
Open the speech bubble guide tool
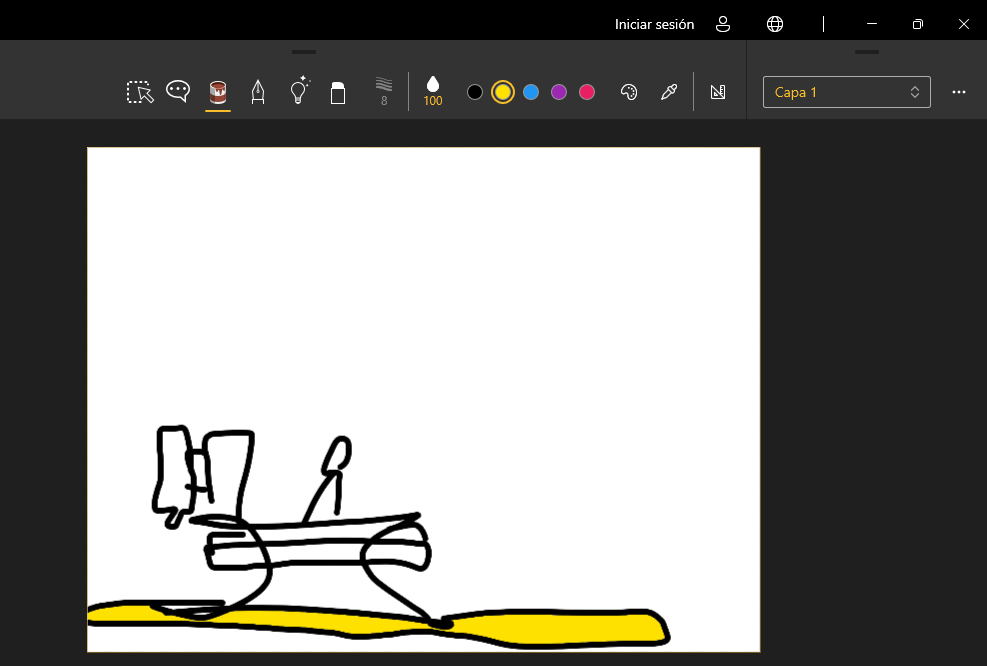(178, 92)
